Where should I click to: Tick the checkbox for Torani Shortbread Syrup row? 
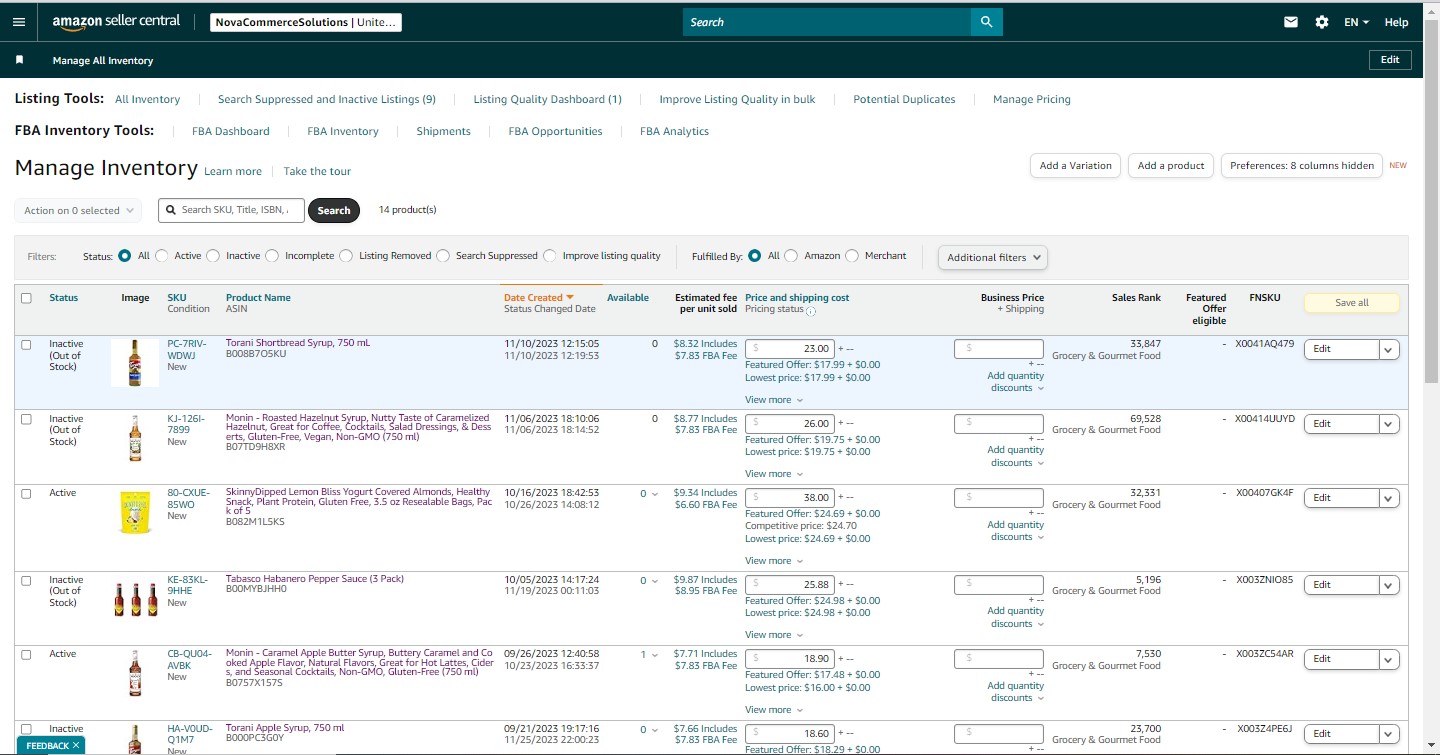[26, 344]
